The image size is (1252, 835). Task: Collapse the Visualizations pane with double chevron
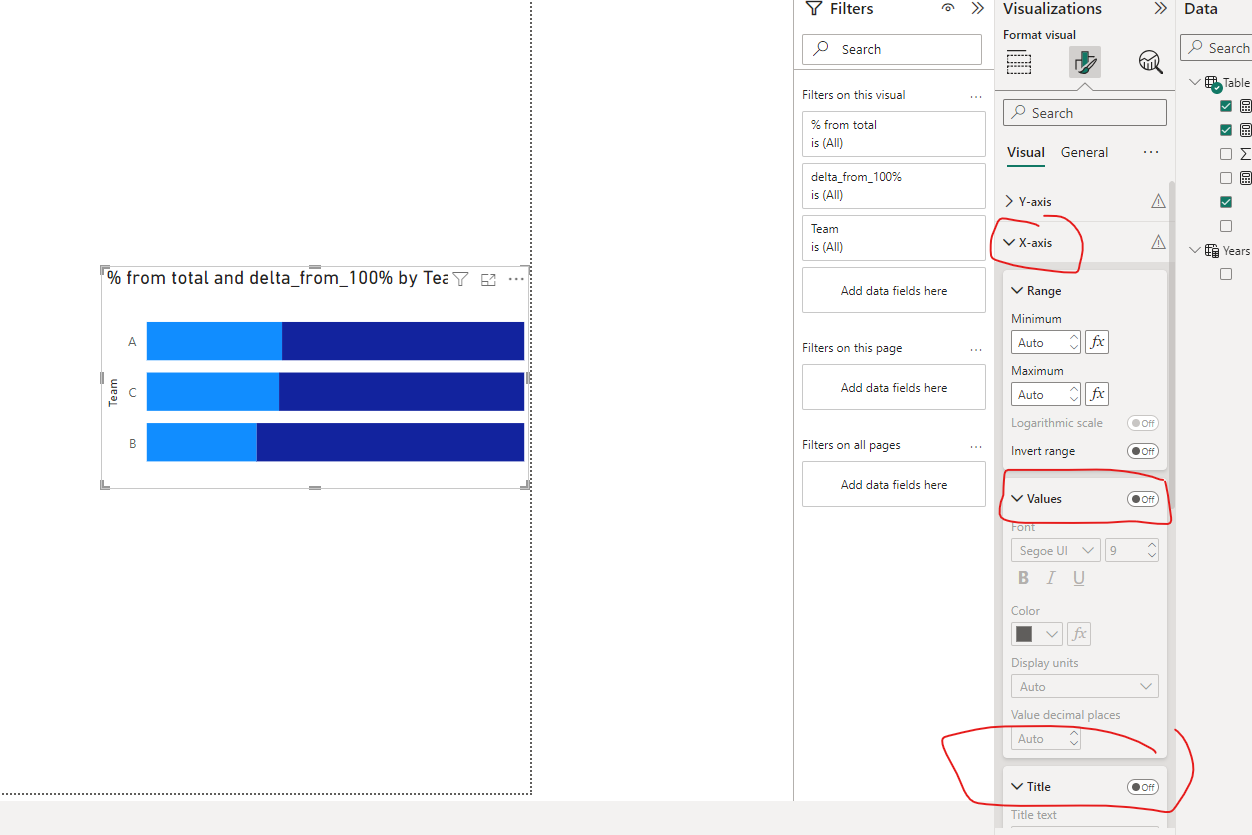(x=1160, y=9)
